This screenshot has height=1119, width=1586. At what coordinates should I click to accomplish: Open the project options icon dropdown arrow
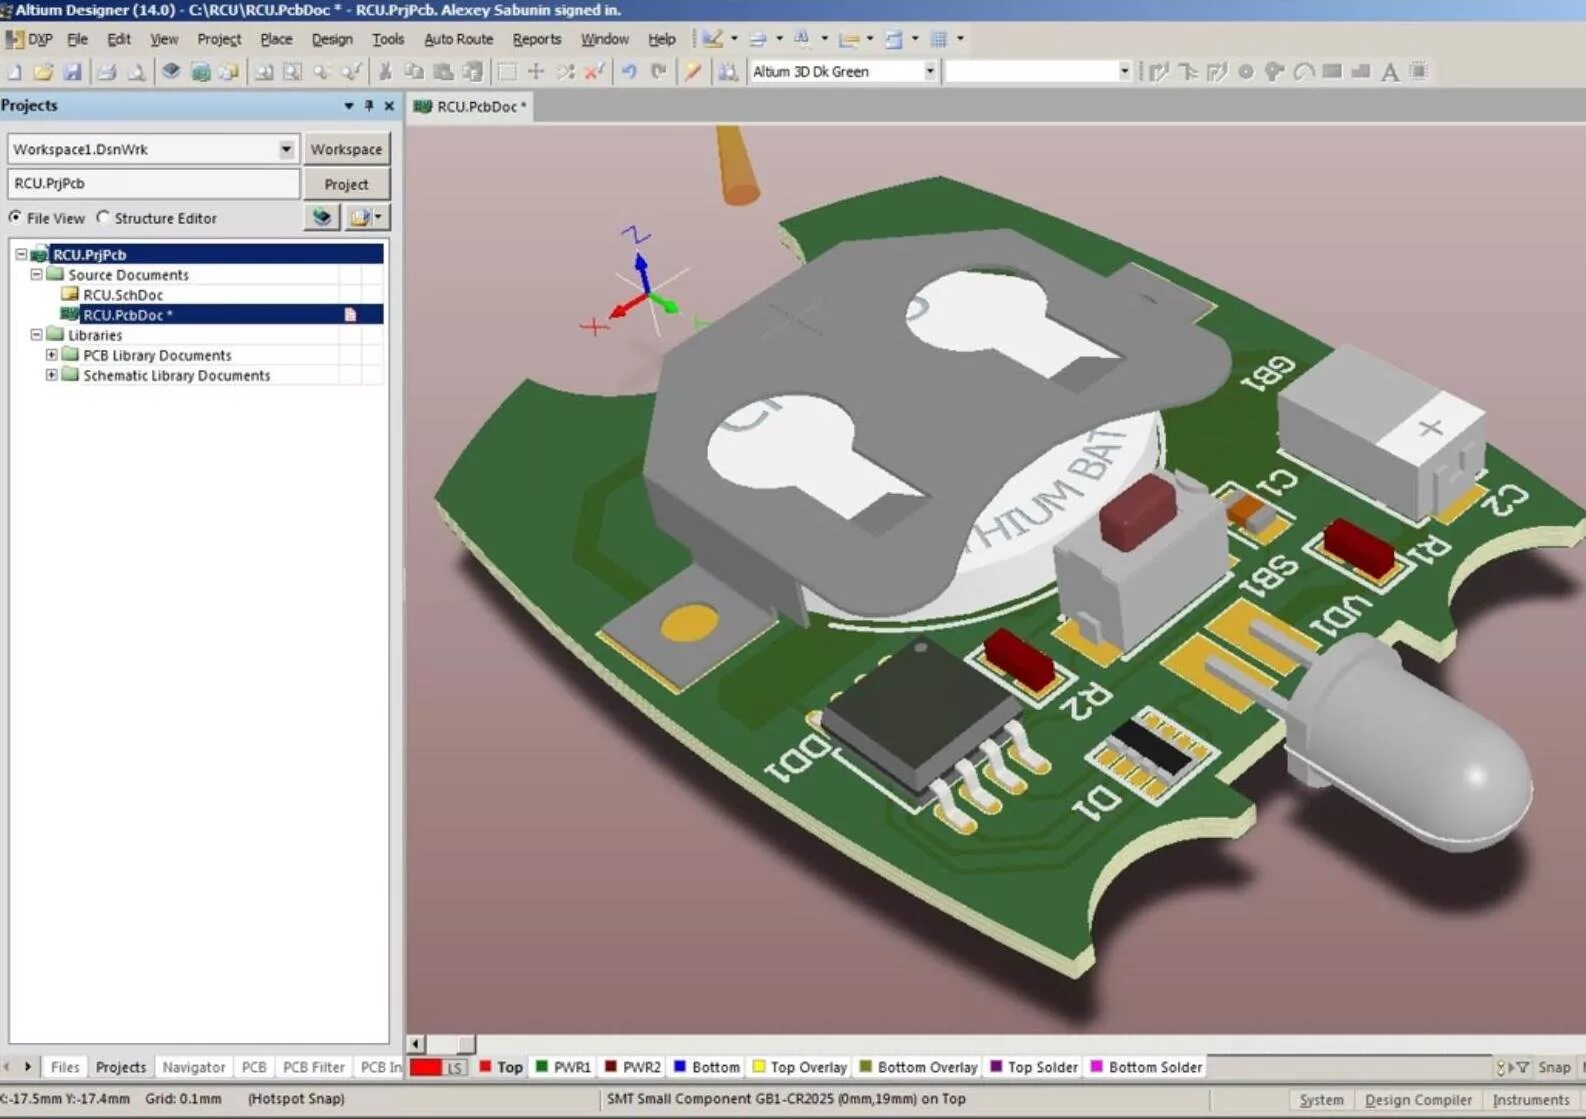click(x=377, y=217)
